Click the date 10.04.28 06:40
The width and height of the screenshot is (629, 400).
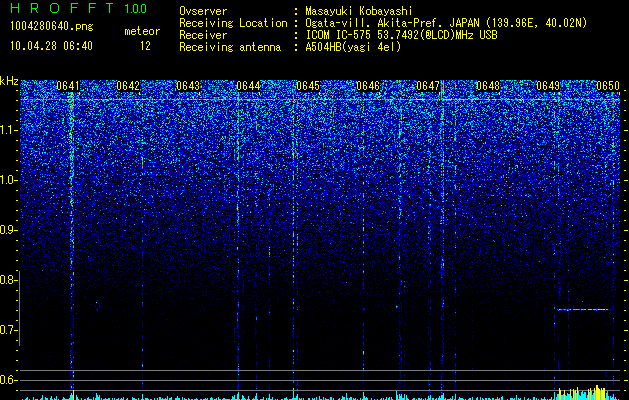pos(51,46)
